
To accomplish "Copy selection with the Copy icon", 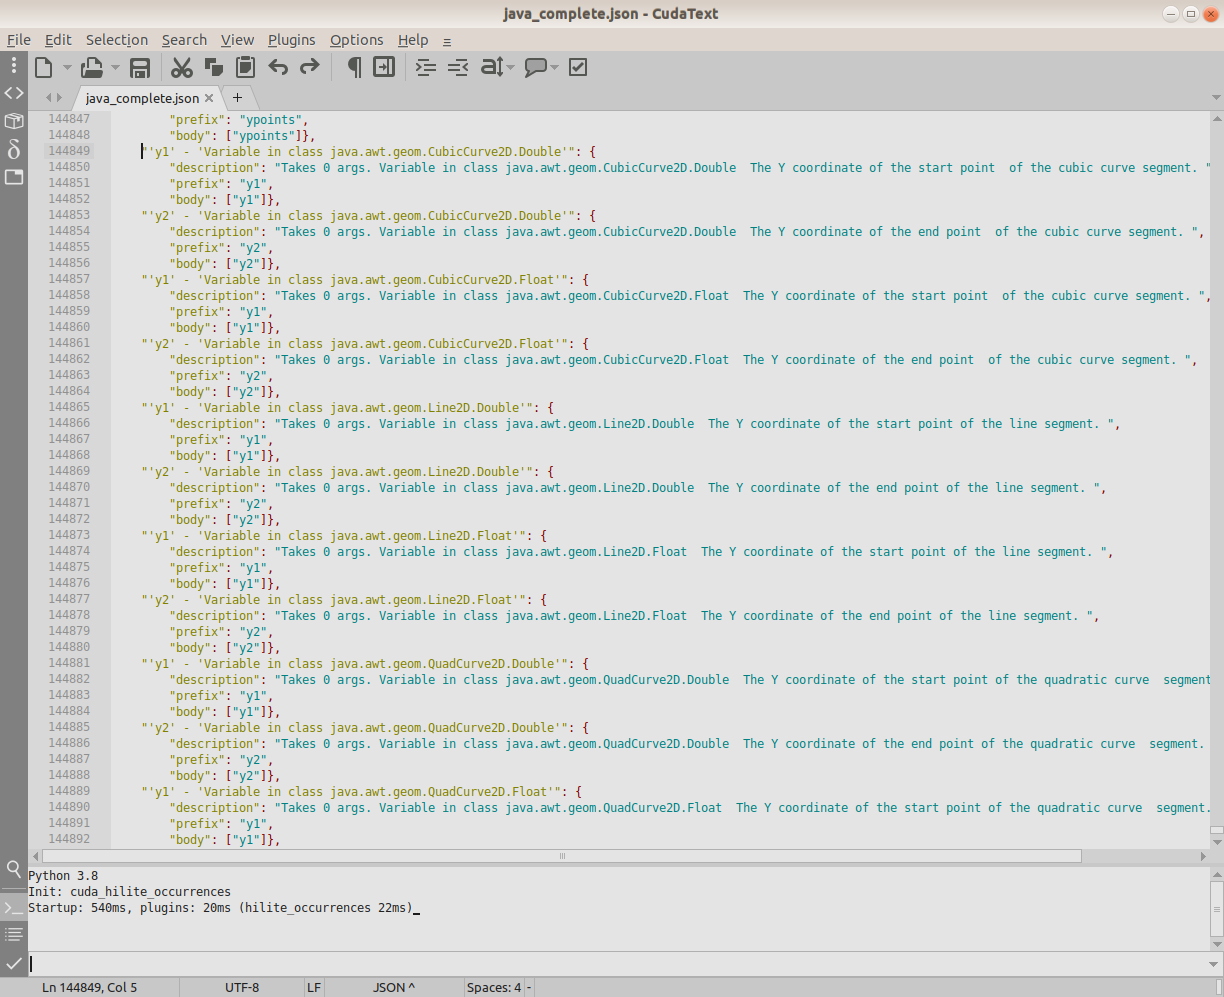I will [213, 67].
